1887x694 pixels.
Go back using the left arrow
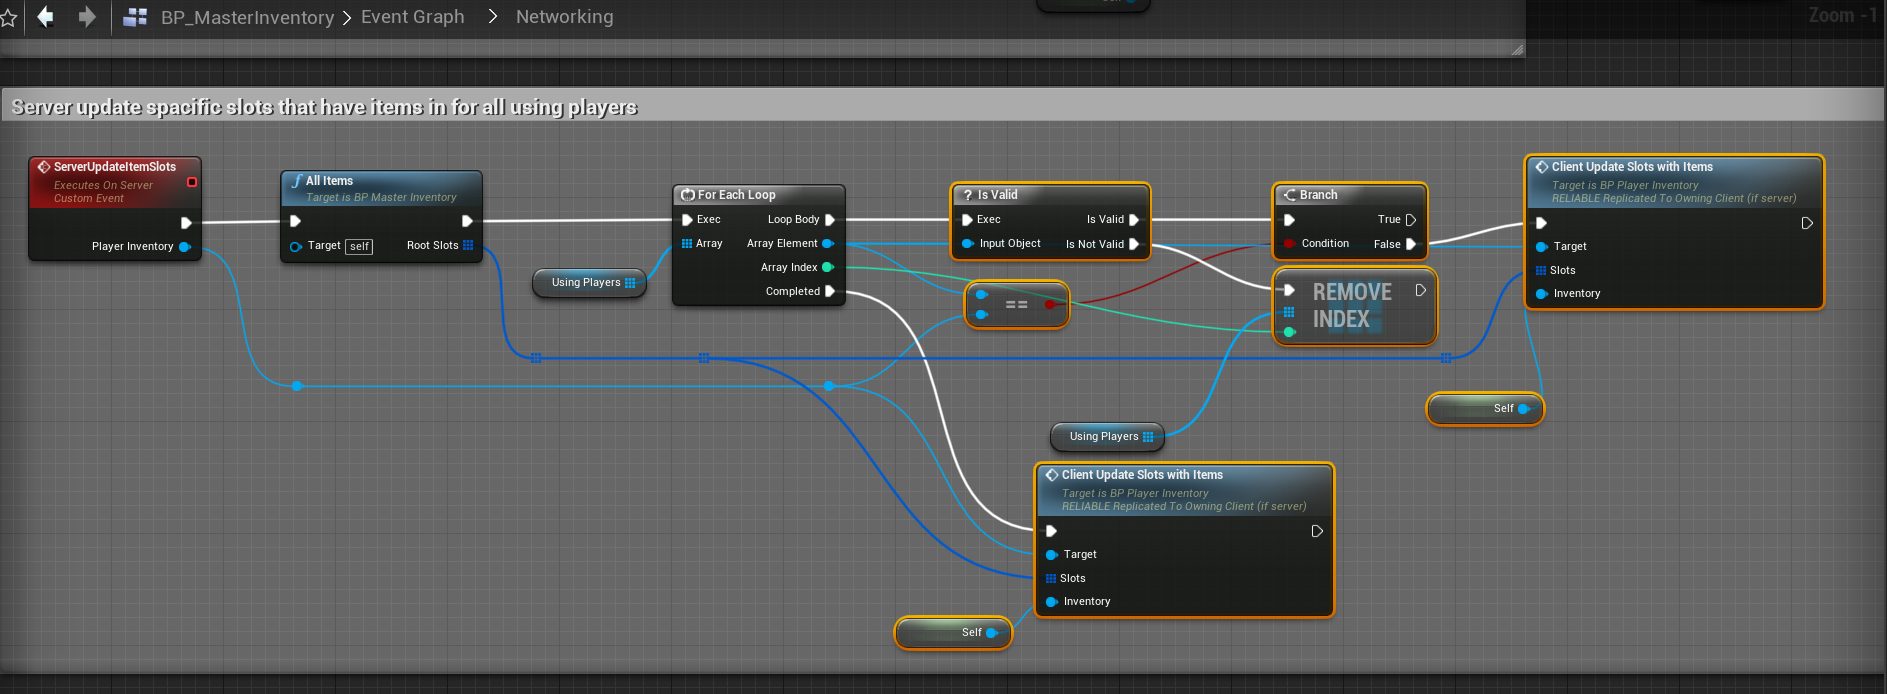pos(45,17)
